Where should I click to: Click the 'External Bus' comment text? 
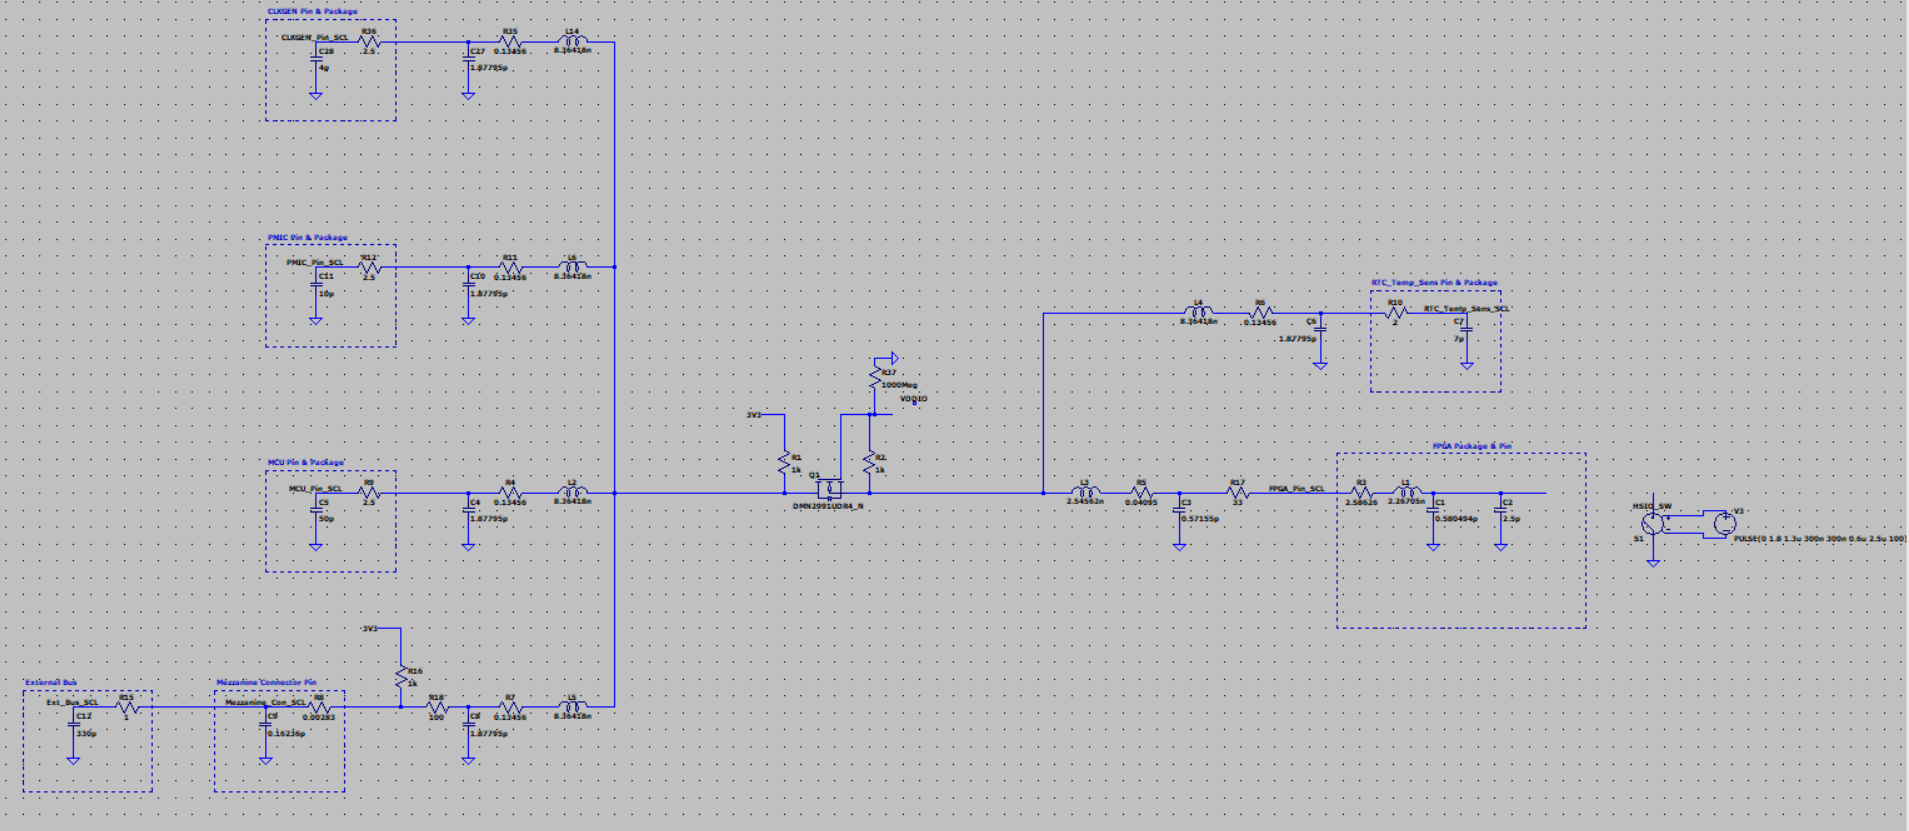point(51,682)
